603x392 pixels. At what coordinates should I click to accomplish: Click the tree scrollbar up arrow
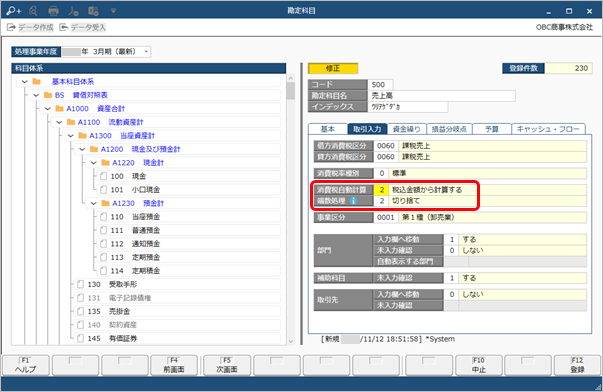click(291, 78)
